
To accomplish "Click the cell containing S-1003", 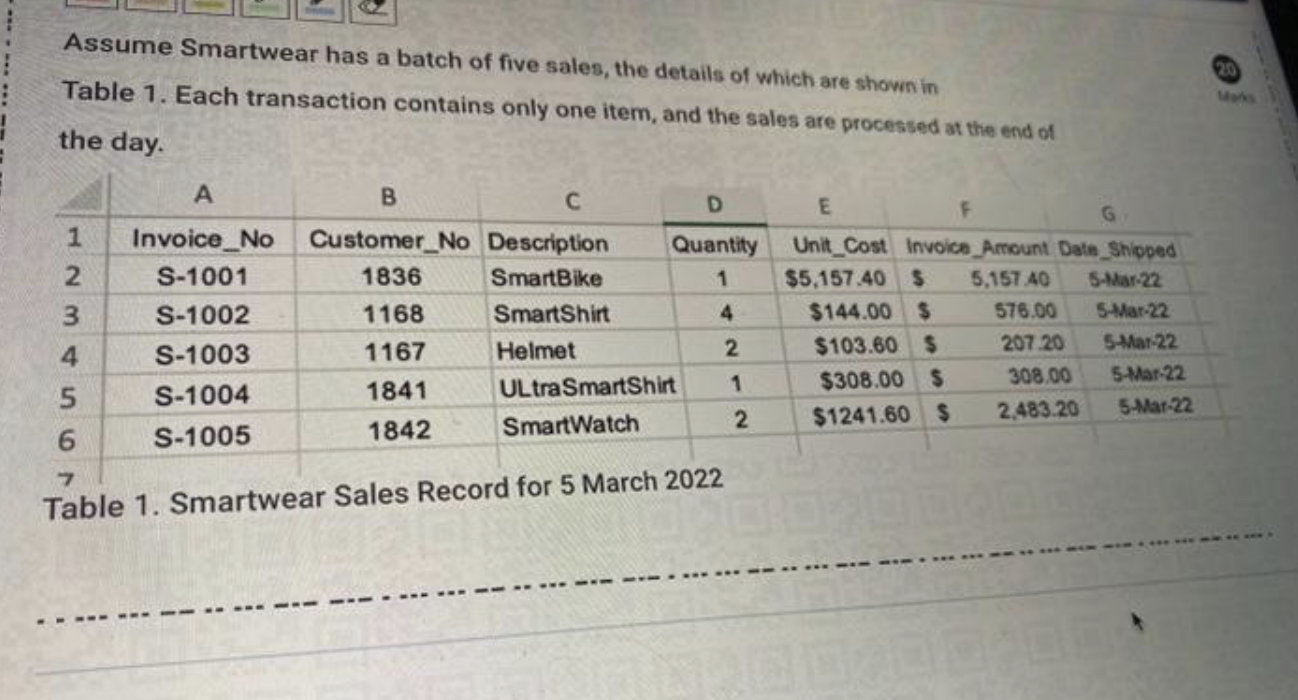I will (x=203, y=354).
